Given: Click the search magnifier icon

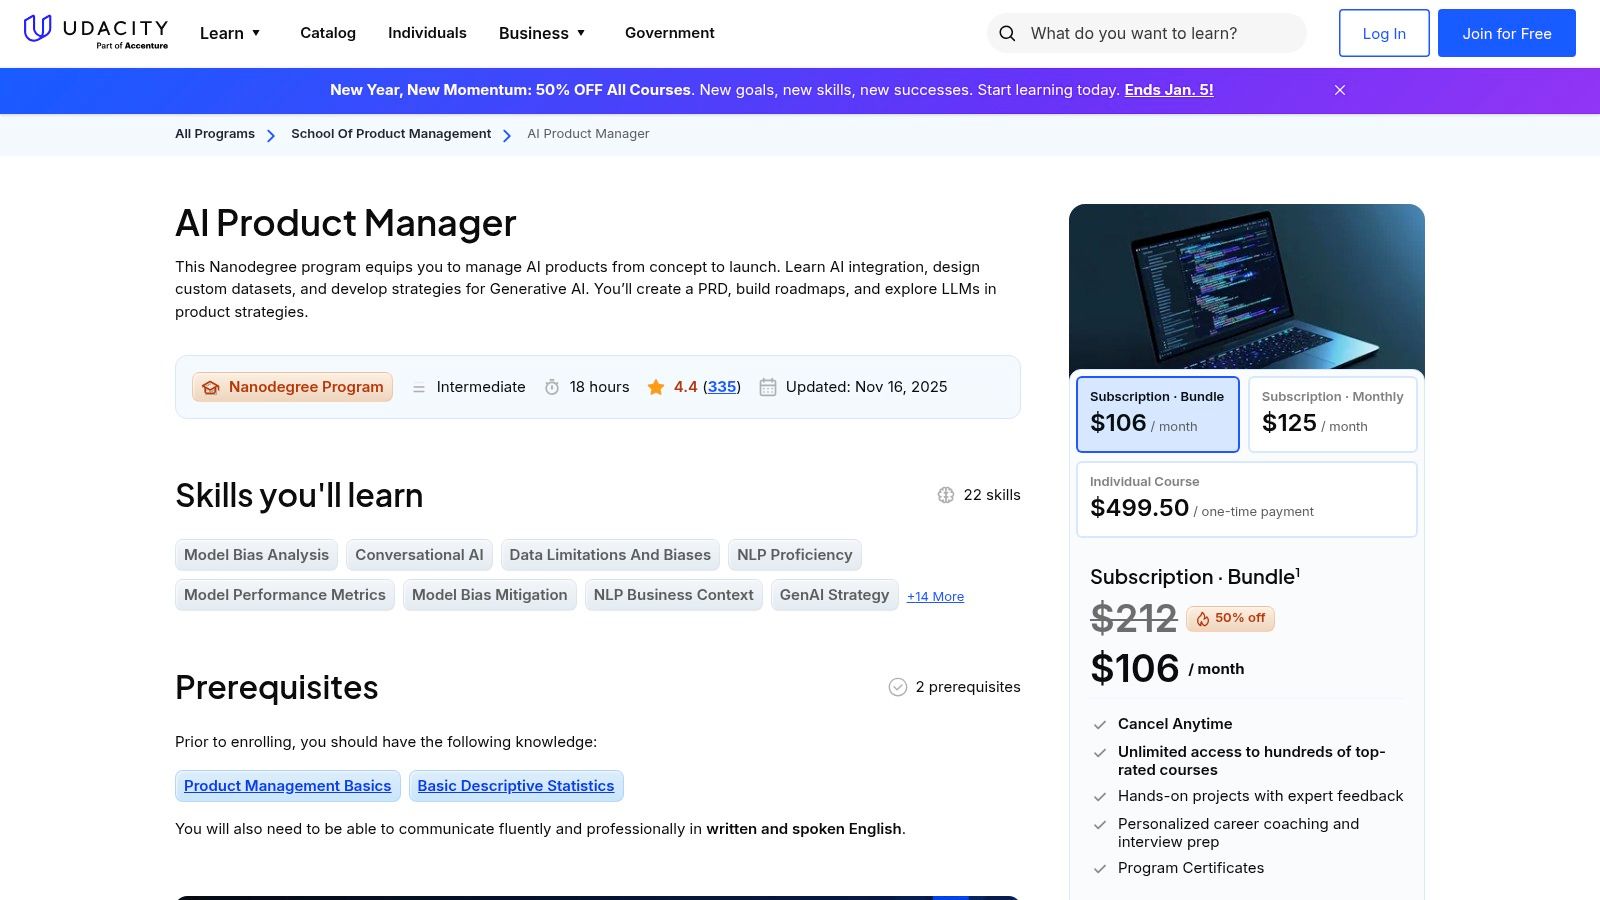Looking at the screenshot, I should click(1007, 33).
